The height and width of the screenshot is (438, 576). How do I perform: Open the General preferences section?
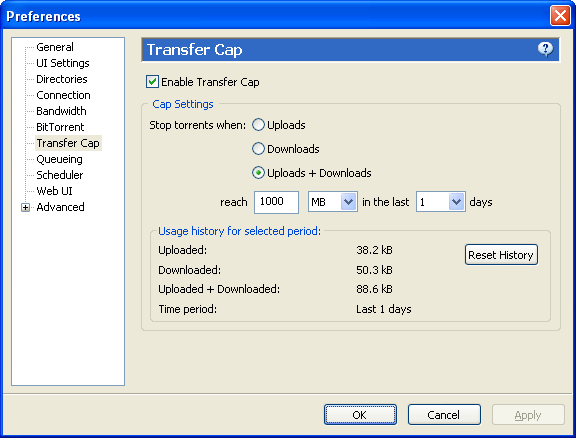pos(55,47)
